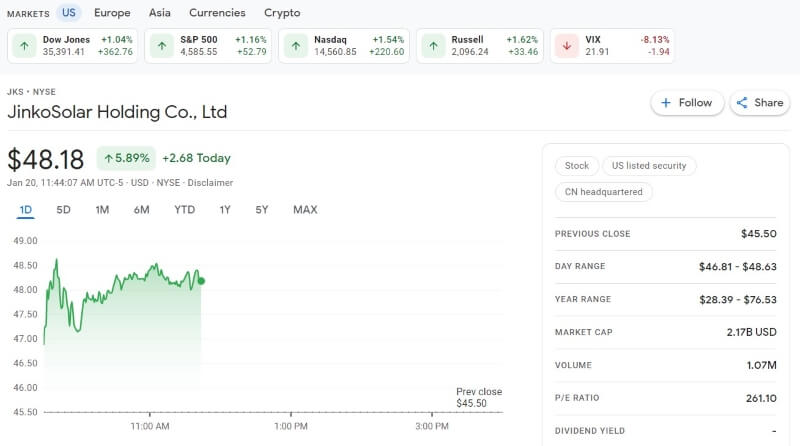The width and height of the screenshot is (800, 446).
Task: Switch to the Europe markets tab
Action: 112,13
